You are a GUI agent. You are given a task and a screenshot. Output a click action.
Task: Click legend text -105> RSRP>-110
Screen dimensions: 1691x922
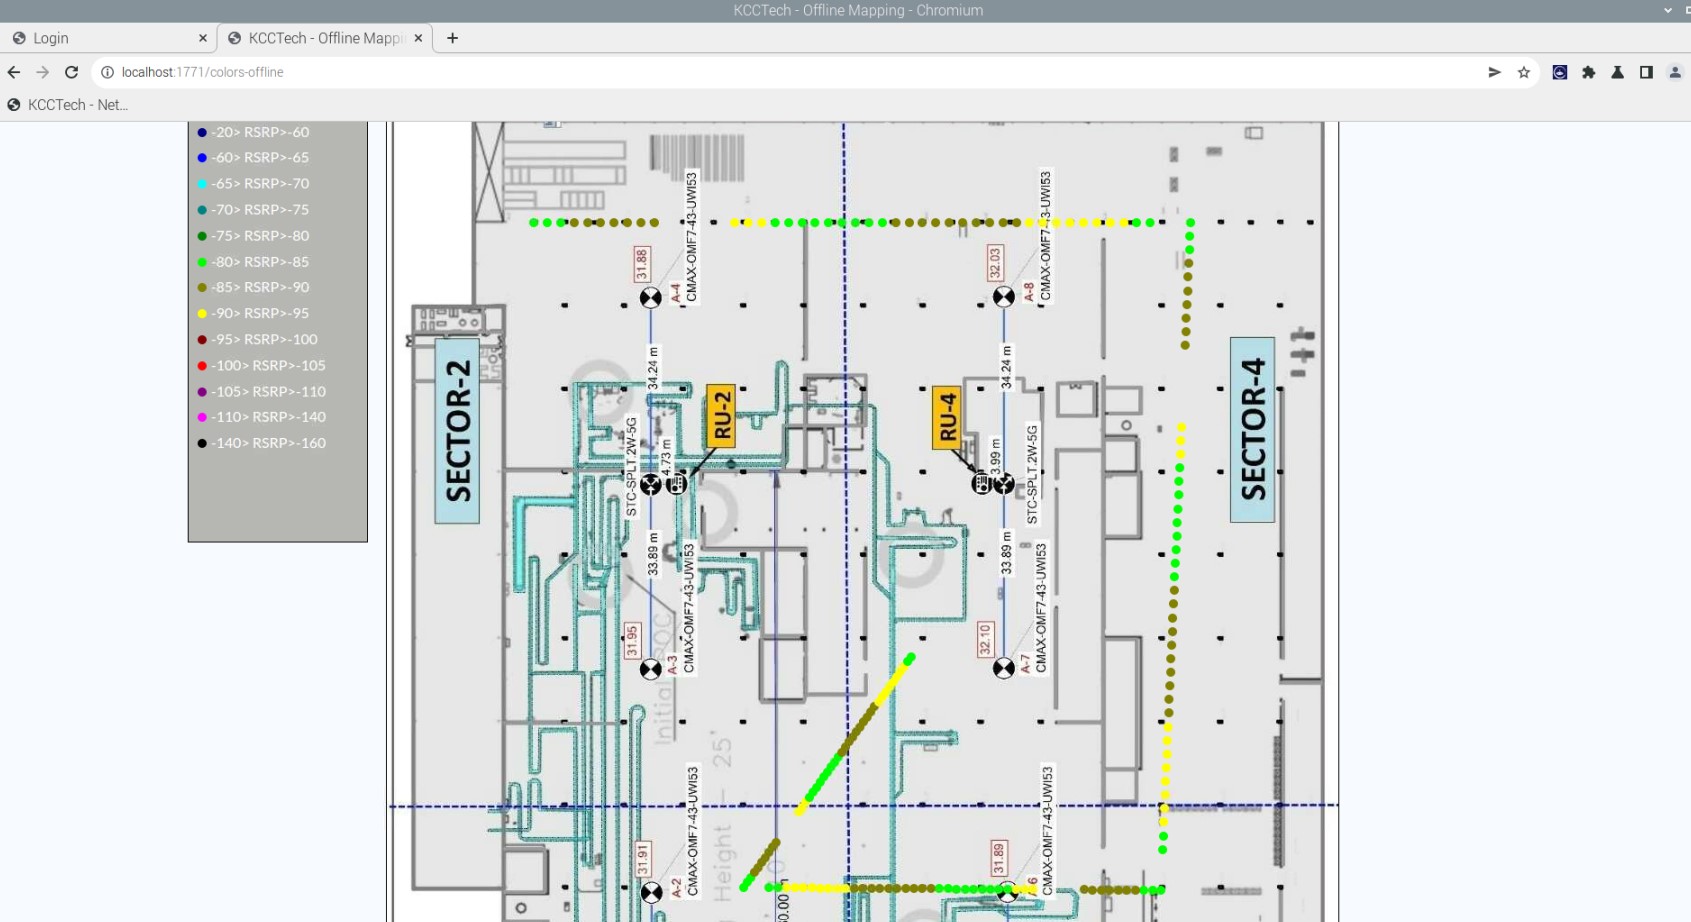tap(268, 391)
